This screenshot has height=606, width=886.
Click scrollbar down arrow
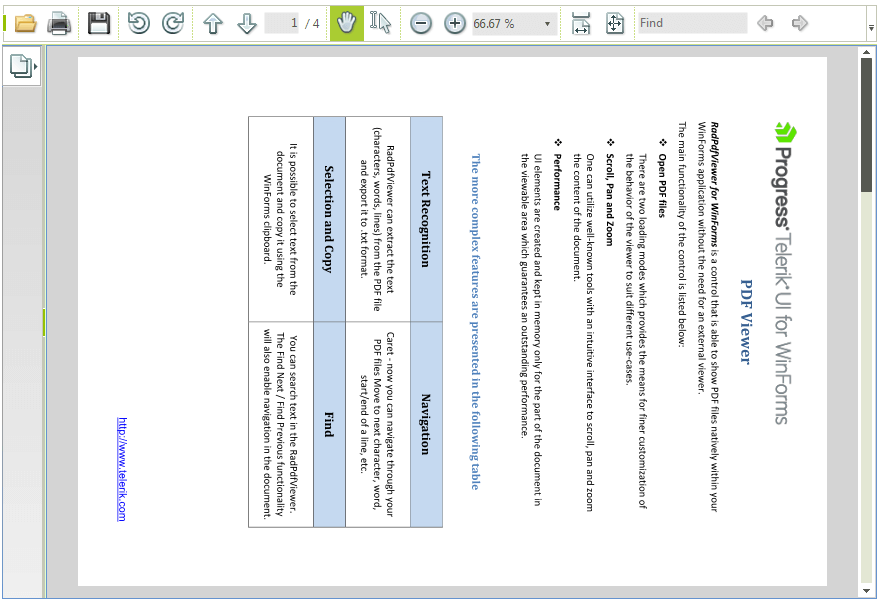point(866,591)
